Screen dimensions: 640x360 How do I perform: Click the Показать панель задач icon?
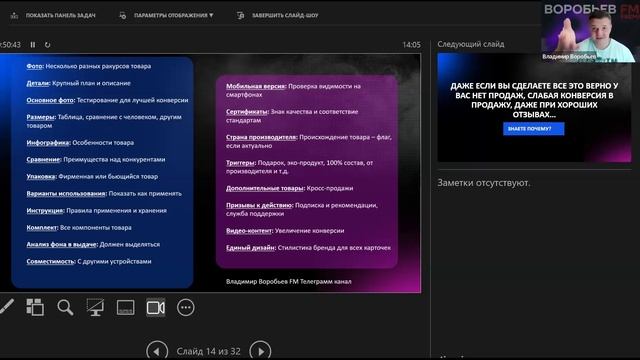coord(14,16)
